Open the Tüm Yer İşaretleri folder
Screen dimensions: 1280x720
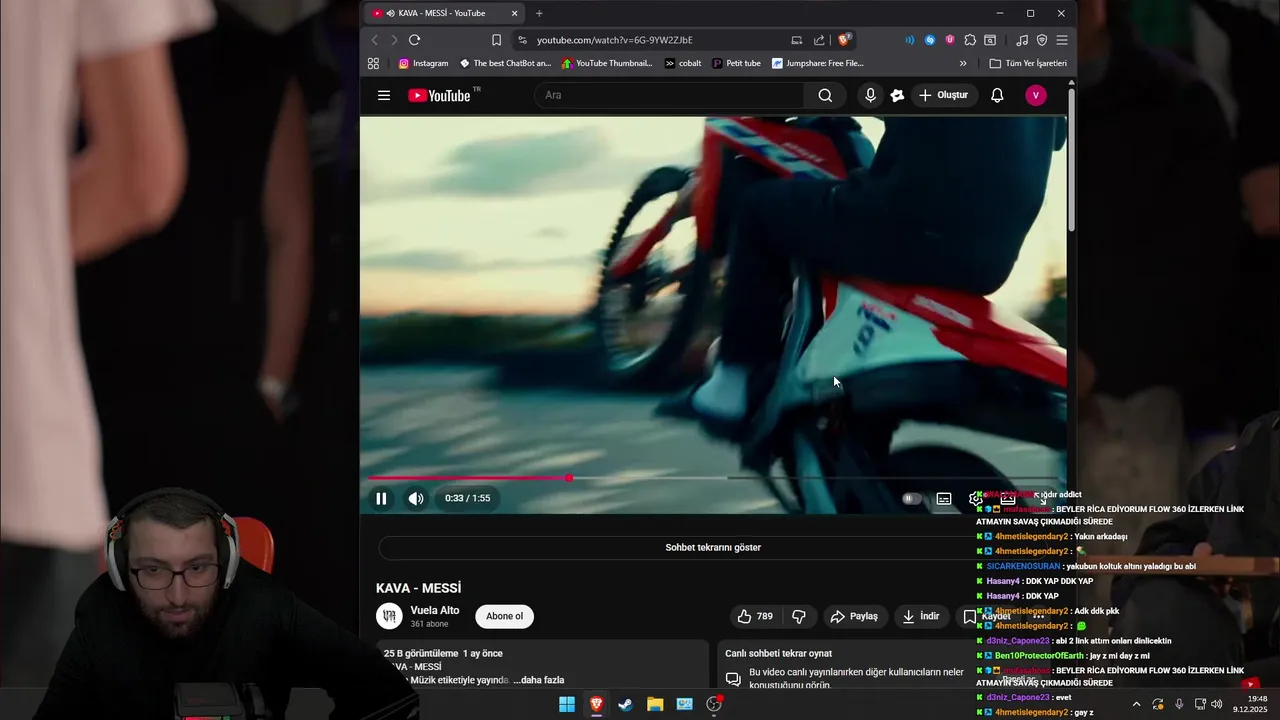click(x=1028, y=63)
